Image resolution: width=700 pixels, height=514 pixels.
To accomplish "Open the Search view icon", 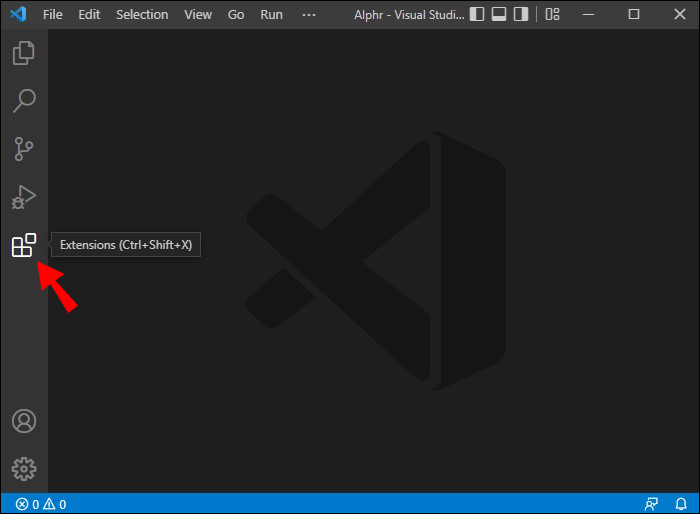I will pos(24,100).
